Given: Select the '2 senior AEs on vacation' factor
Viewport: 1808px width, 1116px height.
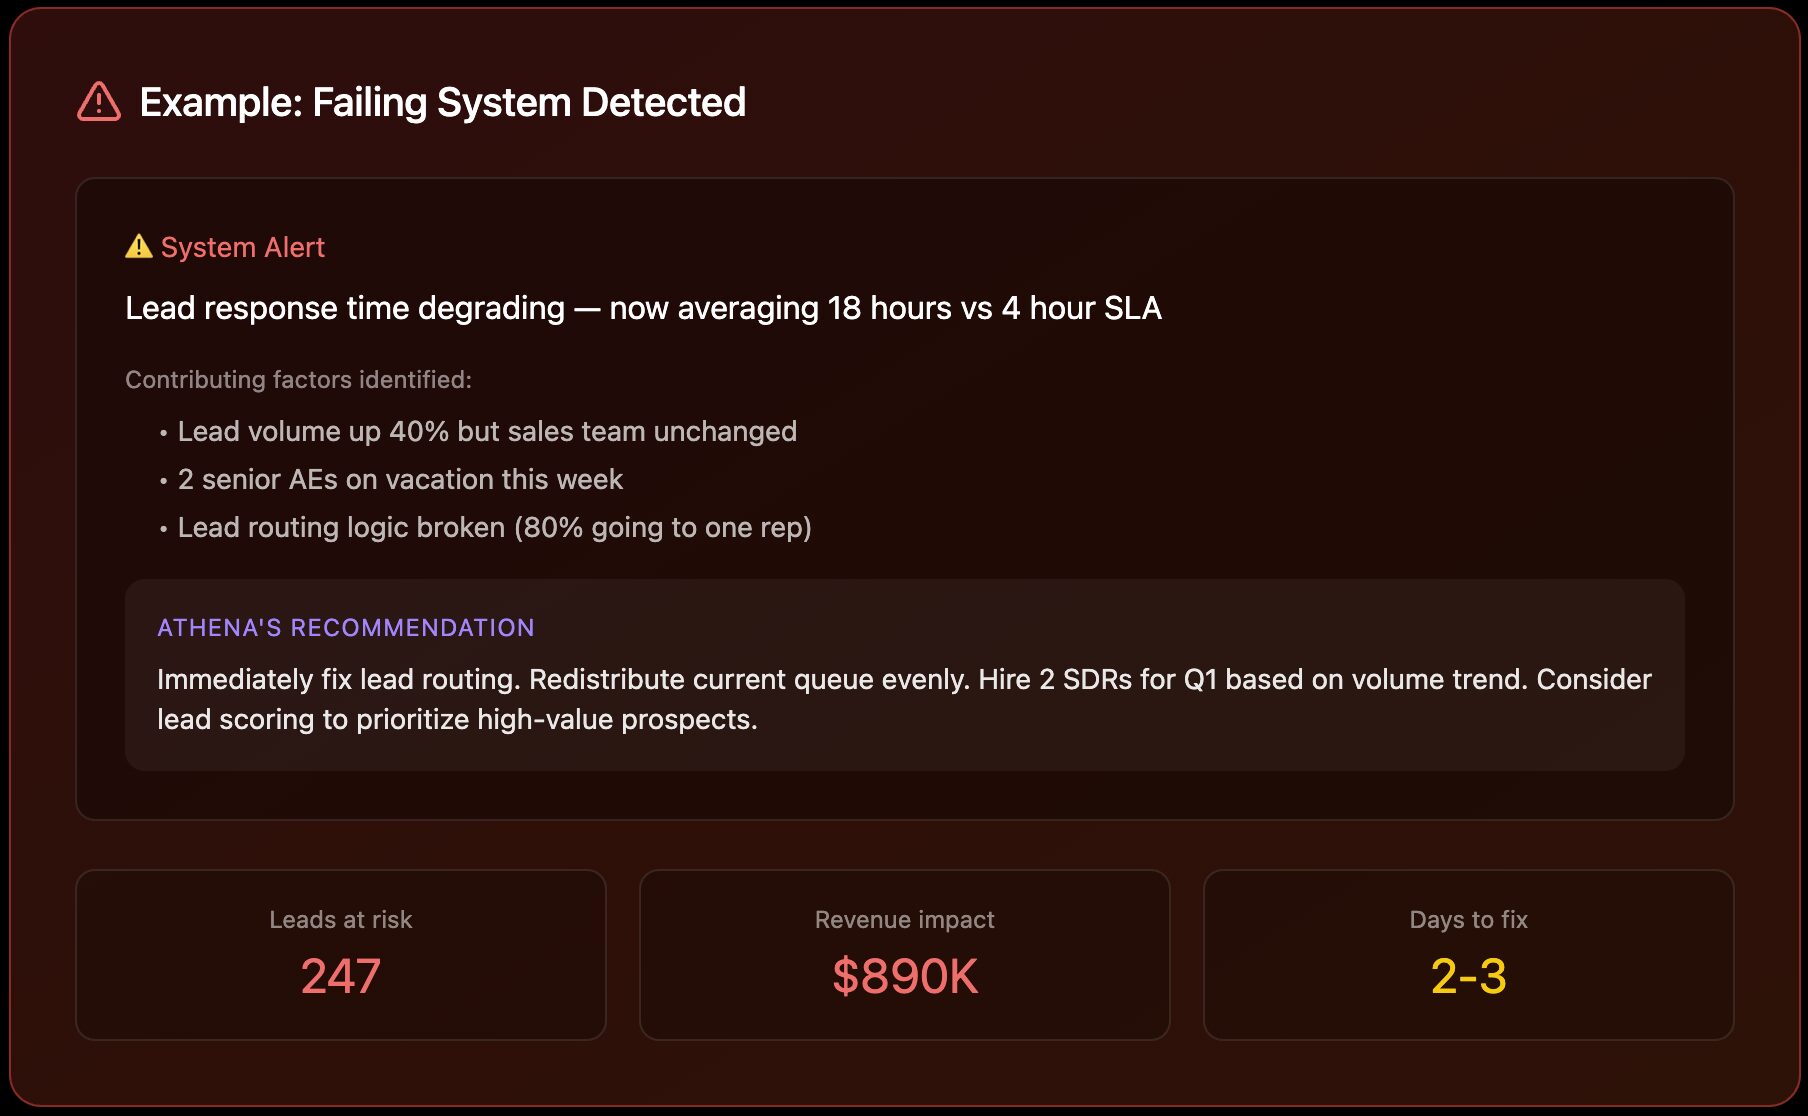Looking at the screenshot, I should tap(400, 479).
